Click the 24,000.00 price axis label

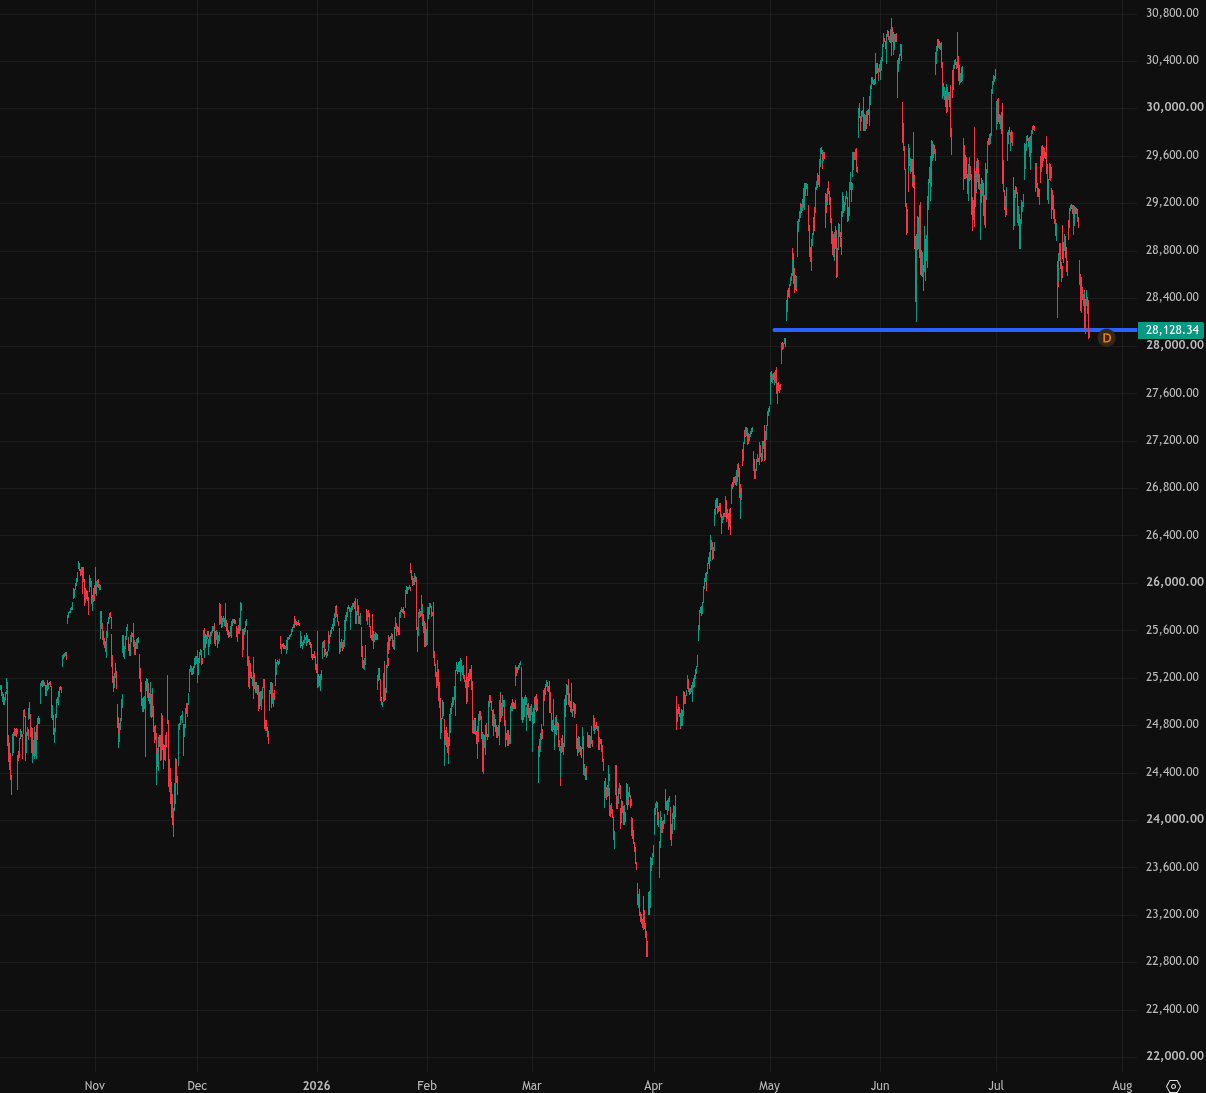tap(1174, 819)
